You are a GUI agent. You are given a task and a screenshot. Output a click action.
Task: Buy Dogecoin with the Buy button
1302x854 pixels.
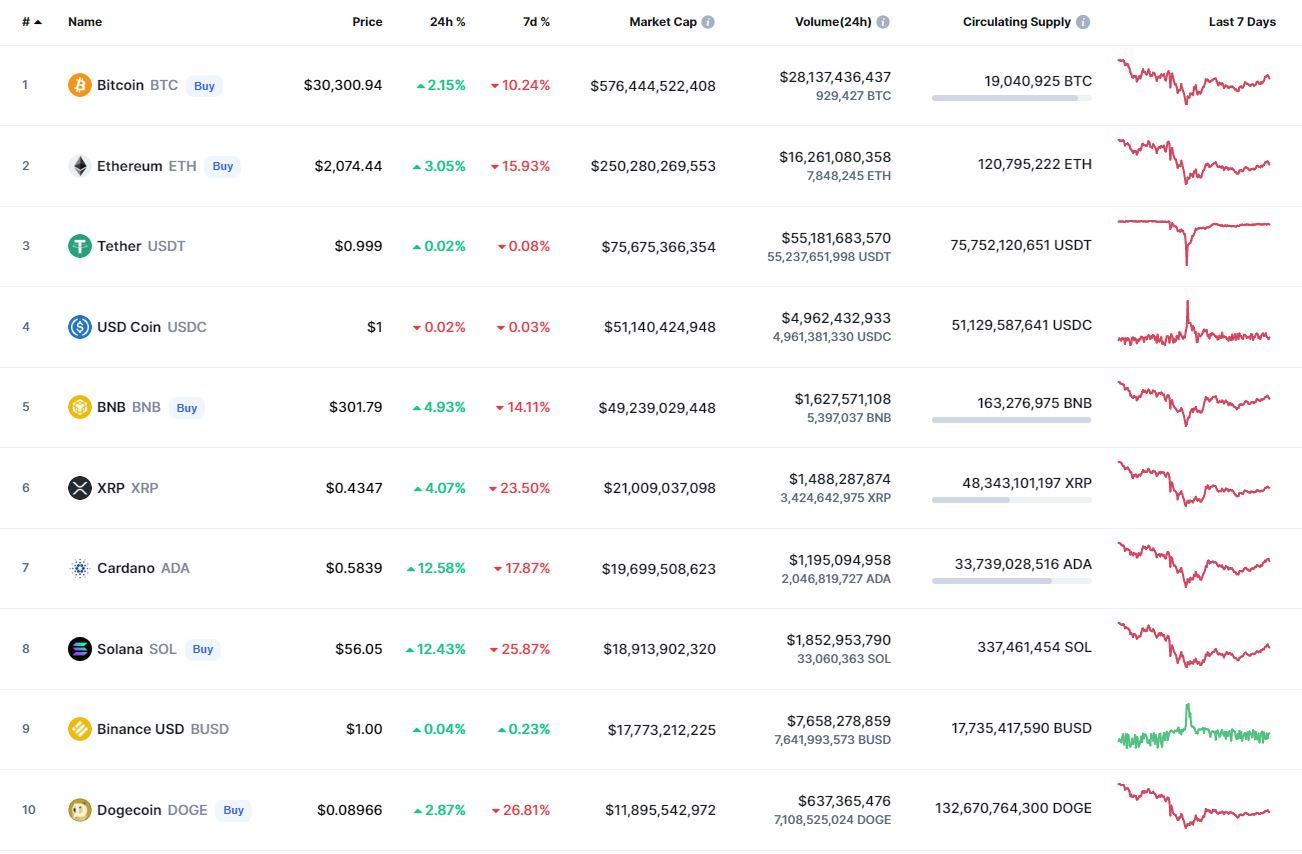point(233,810)
